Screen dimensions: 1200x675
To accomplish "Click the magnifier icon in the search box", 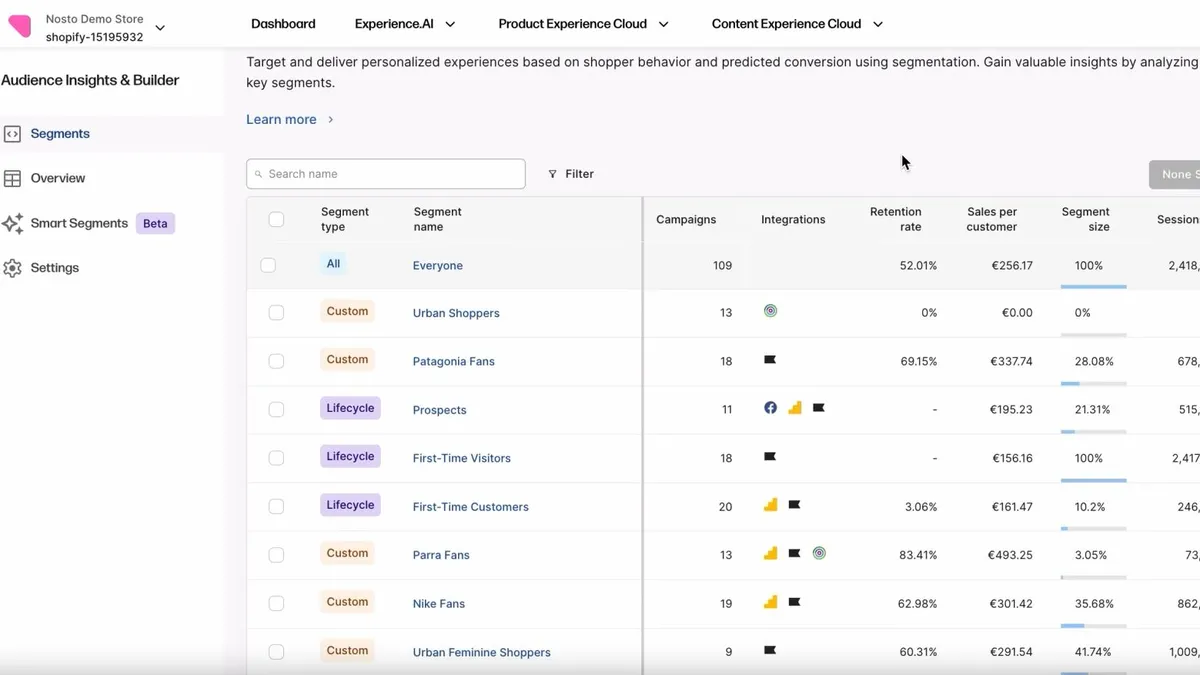I will [x=259, y=174].
